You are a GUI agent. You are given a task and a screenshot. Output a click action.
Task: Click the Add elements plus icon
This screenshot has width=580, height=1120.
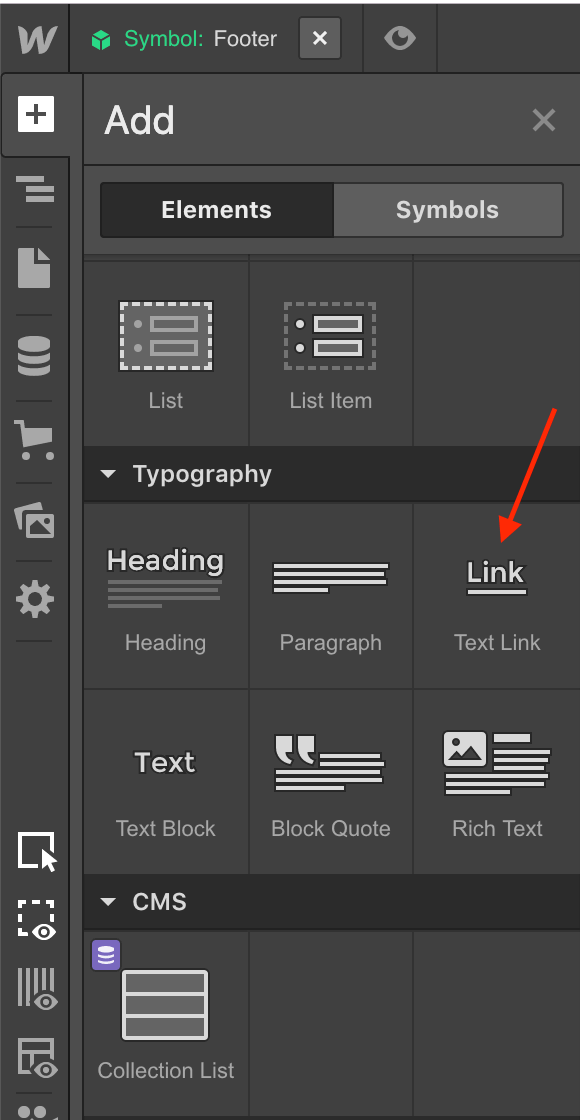[x=36, y=114]
